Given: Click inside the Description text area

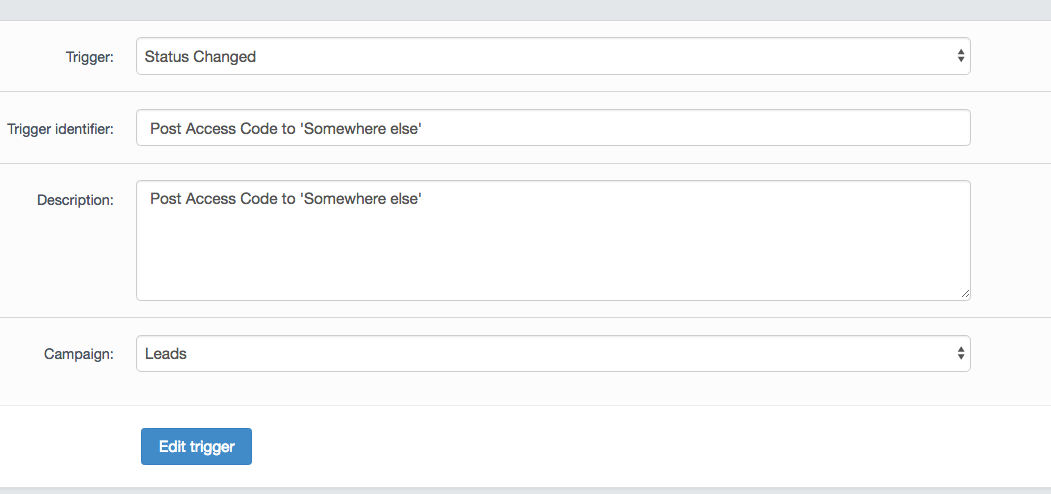Looking at the screenshot, I should (x=552, y=240).
